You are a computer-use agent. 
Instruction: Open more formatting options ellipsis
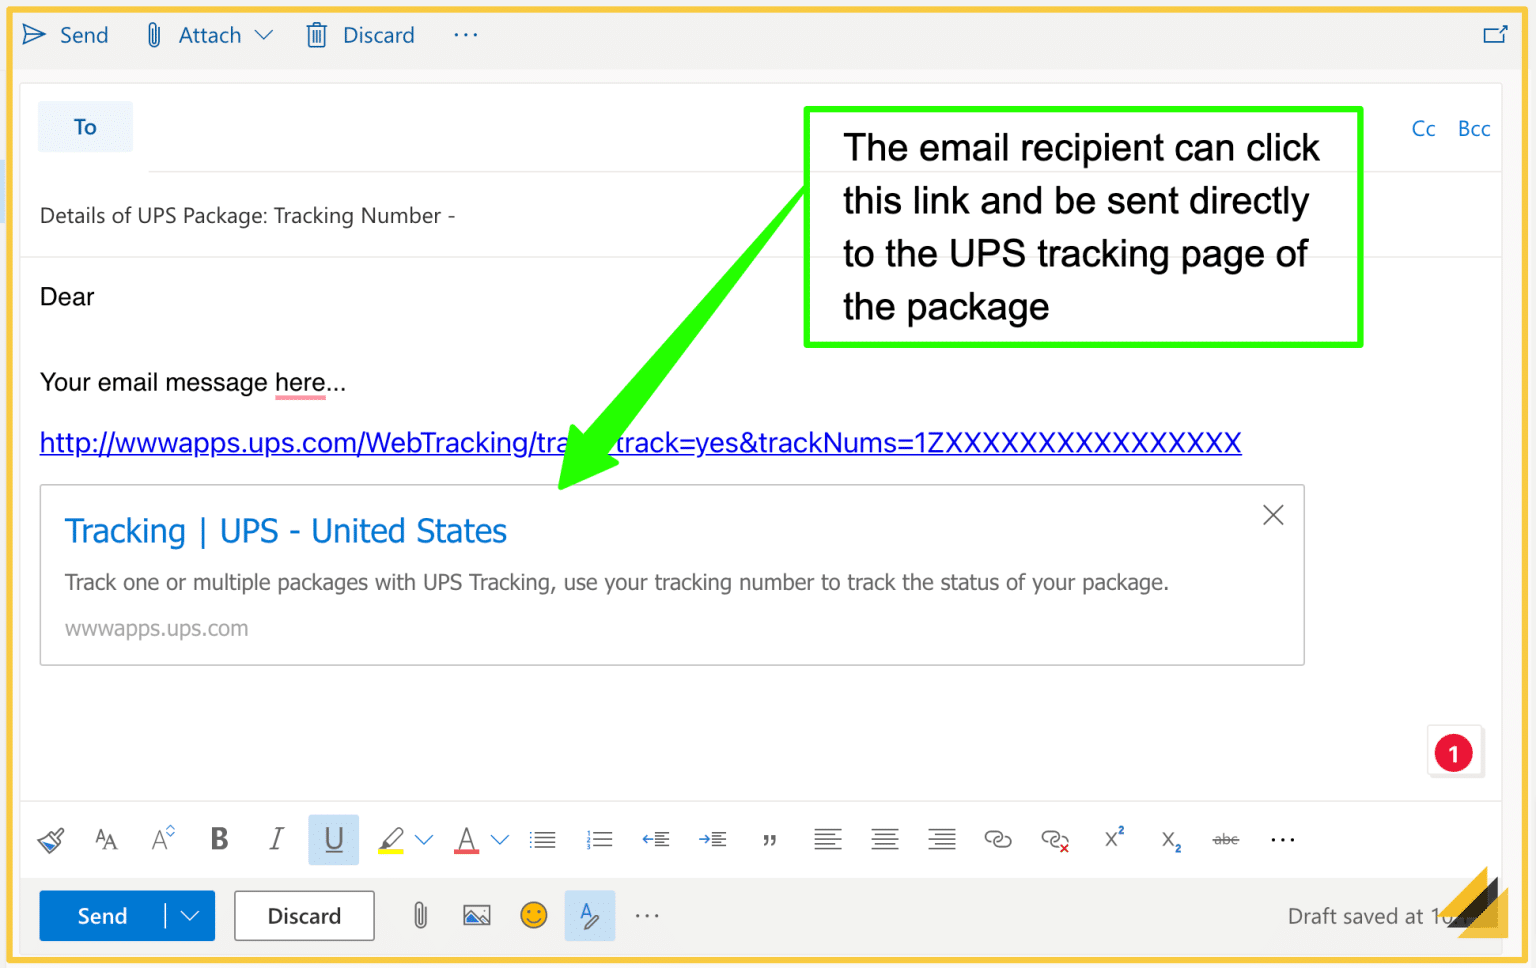point(1283,840)
